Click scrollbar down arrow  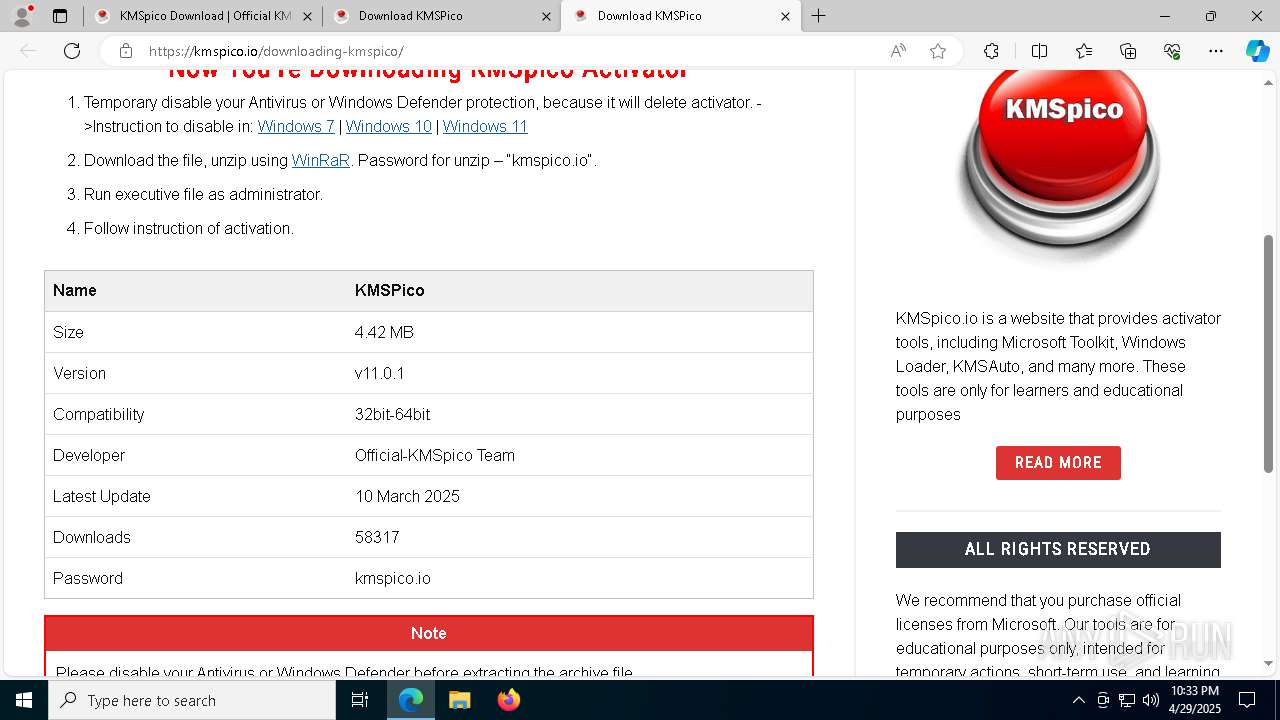pyautogui.click(x=1269, y=663)
